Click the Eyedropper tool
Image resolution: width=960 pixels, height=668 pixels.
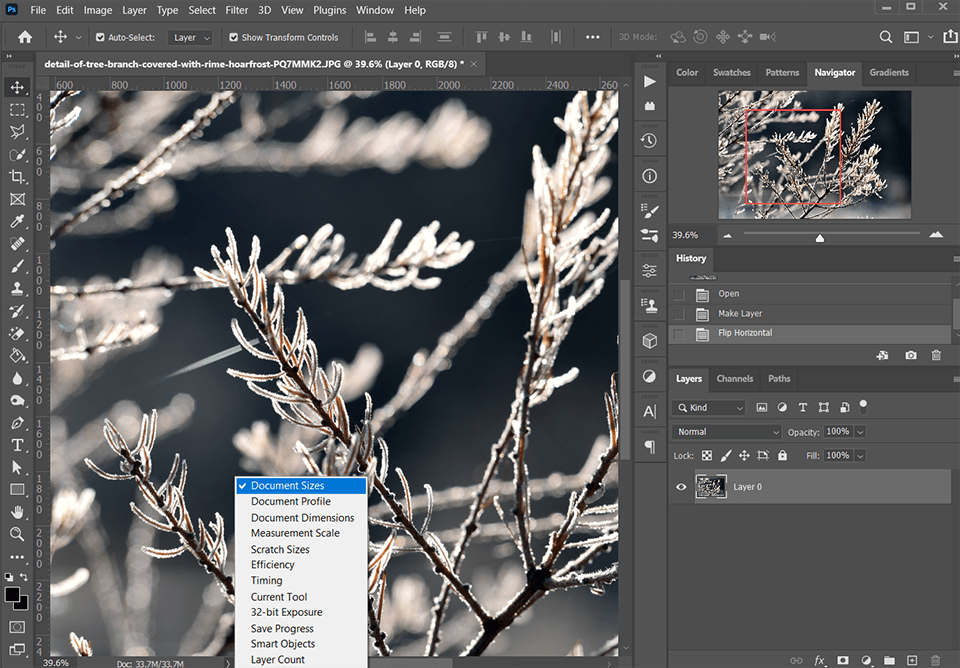point(17,221)
